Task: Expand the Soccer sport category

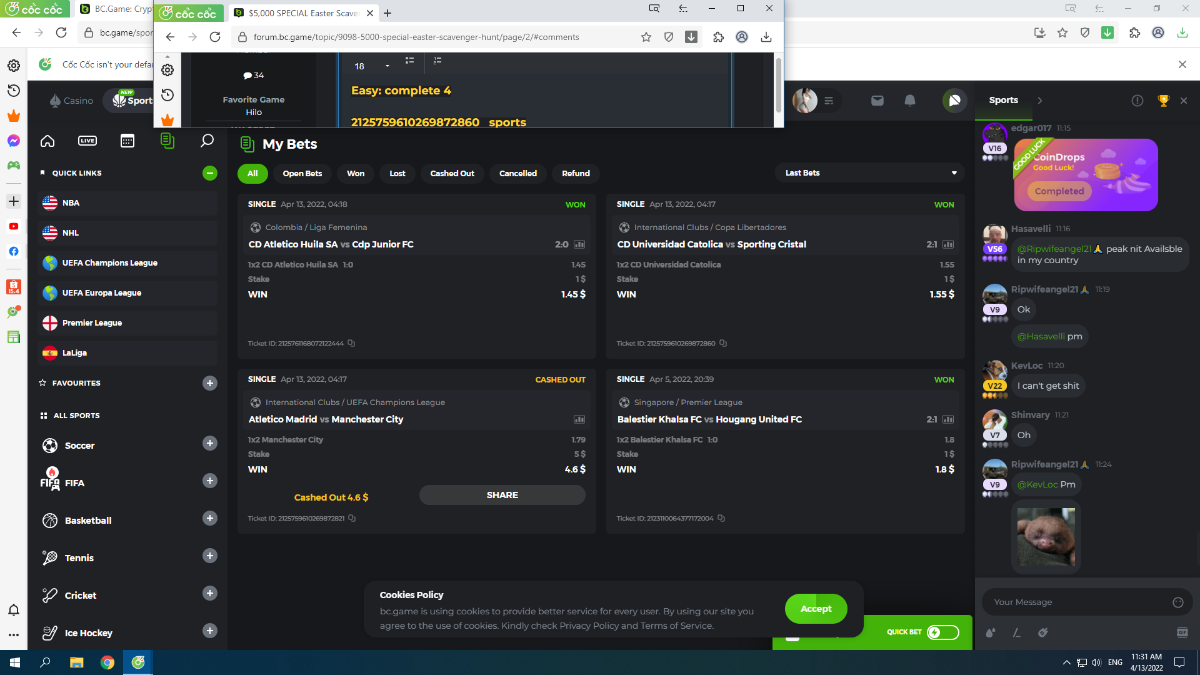Action: (209, 443)
